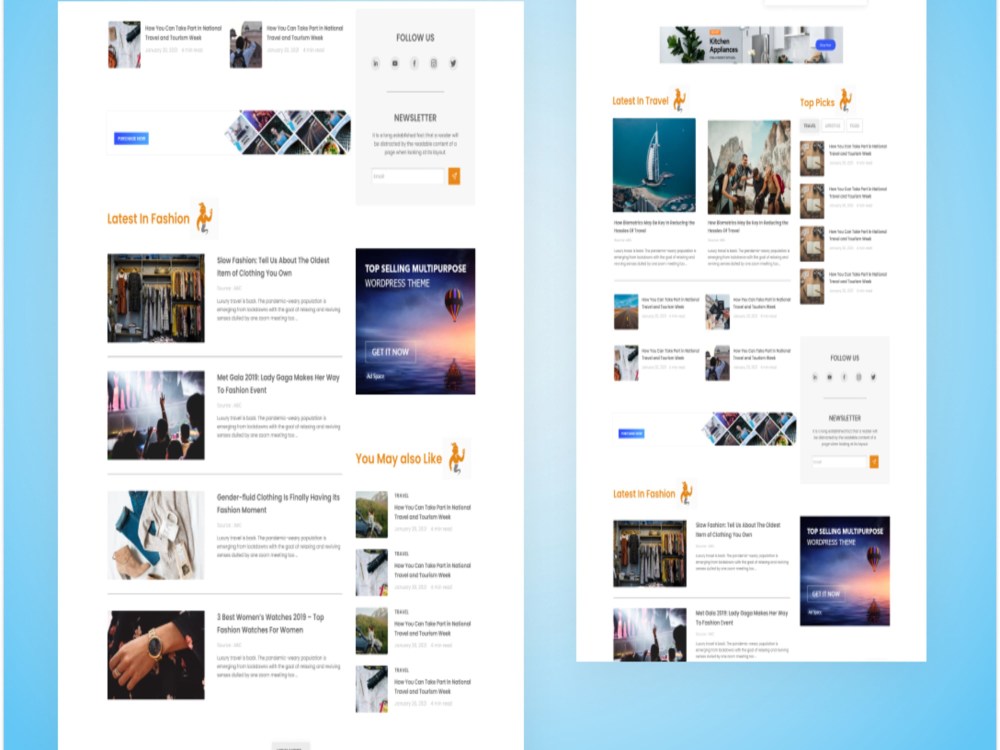Click You May also Like heading
Viewport: 1000px width, 750px height.
point(399,459)
